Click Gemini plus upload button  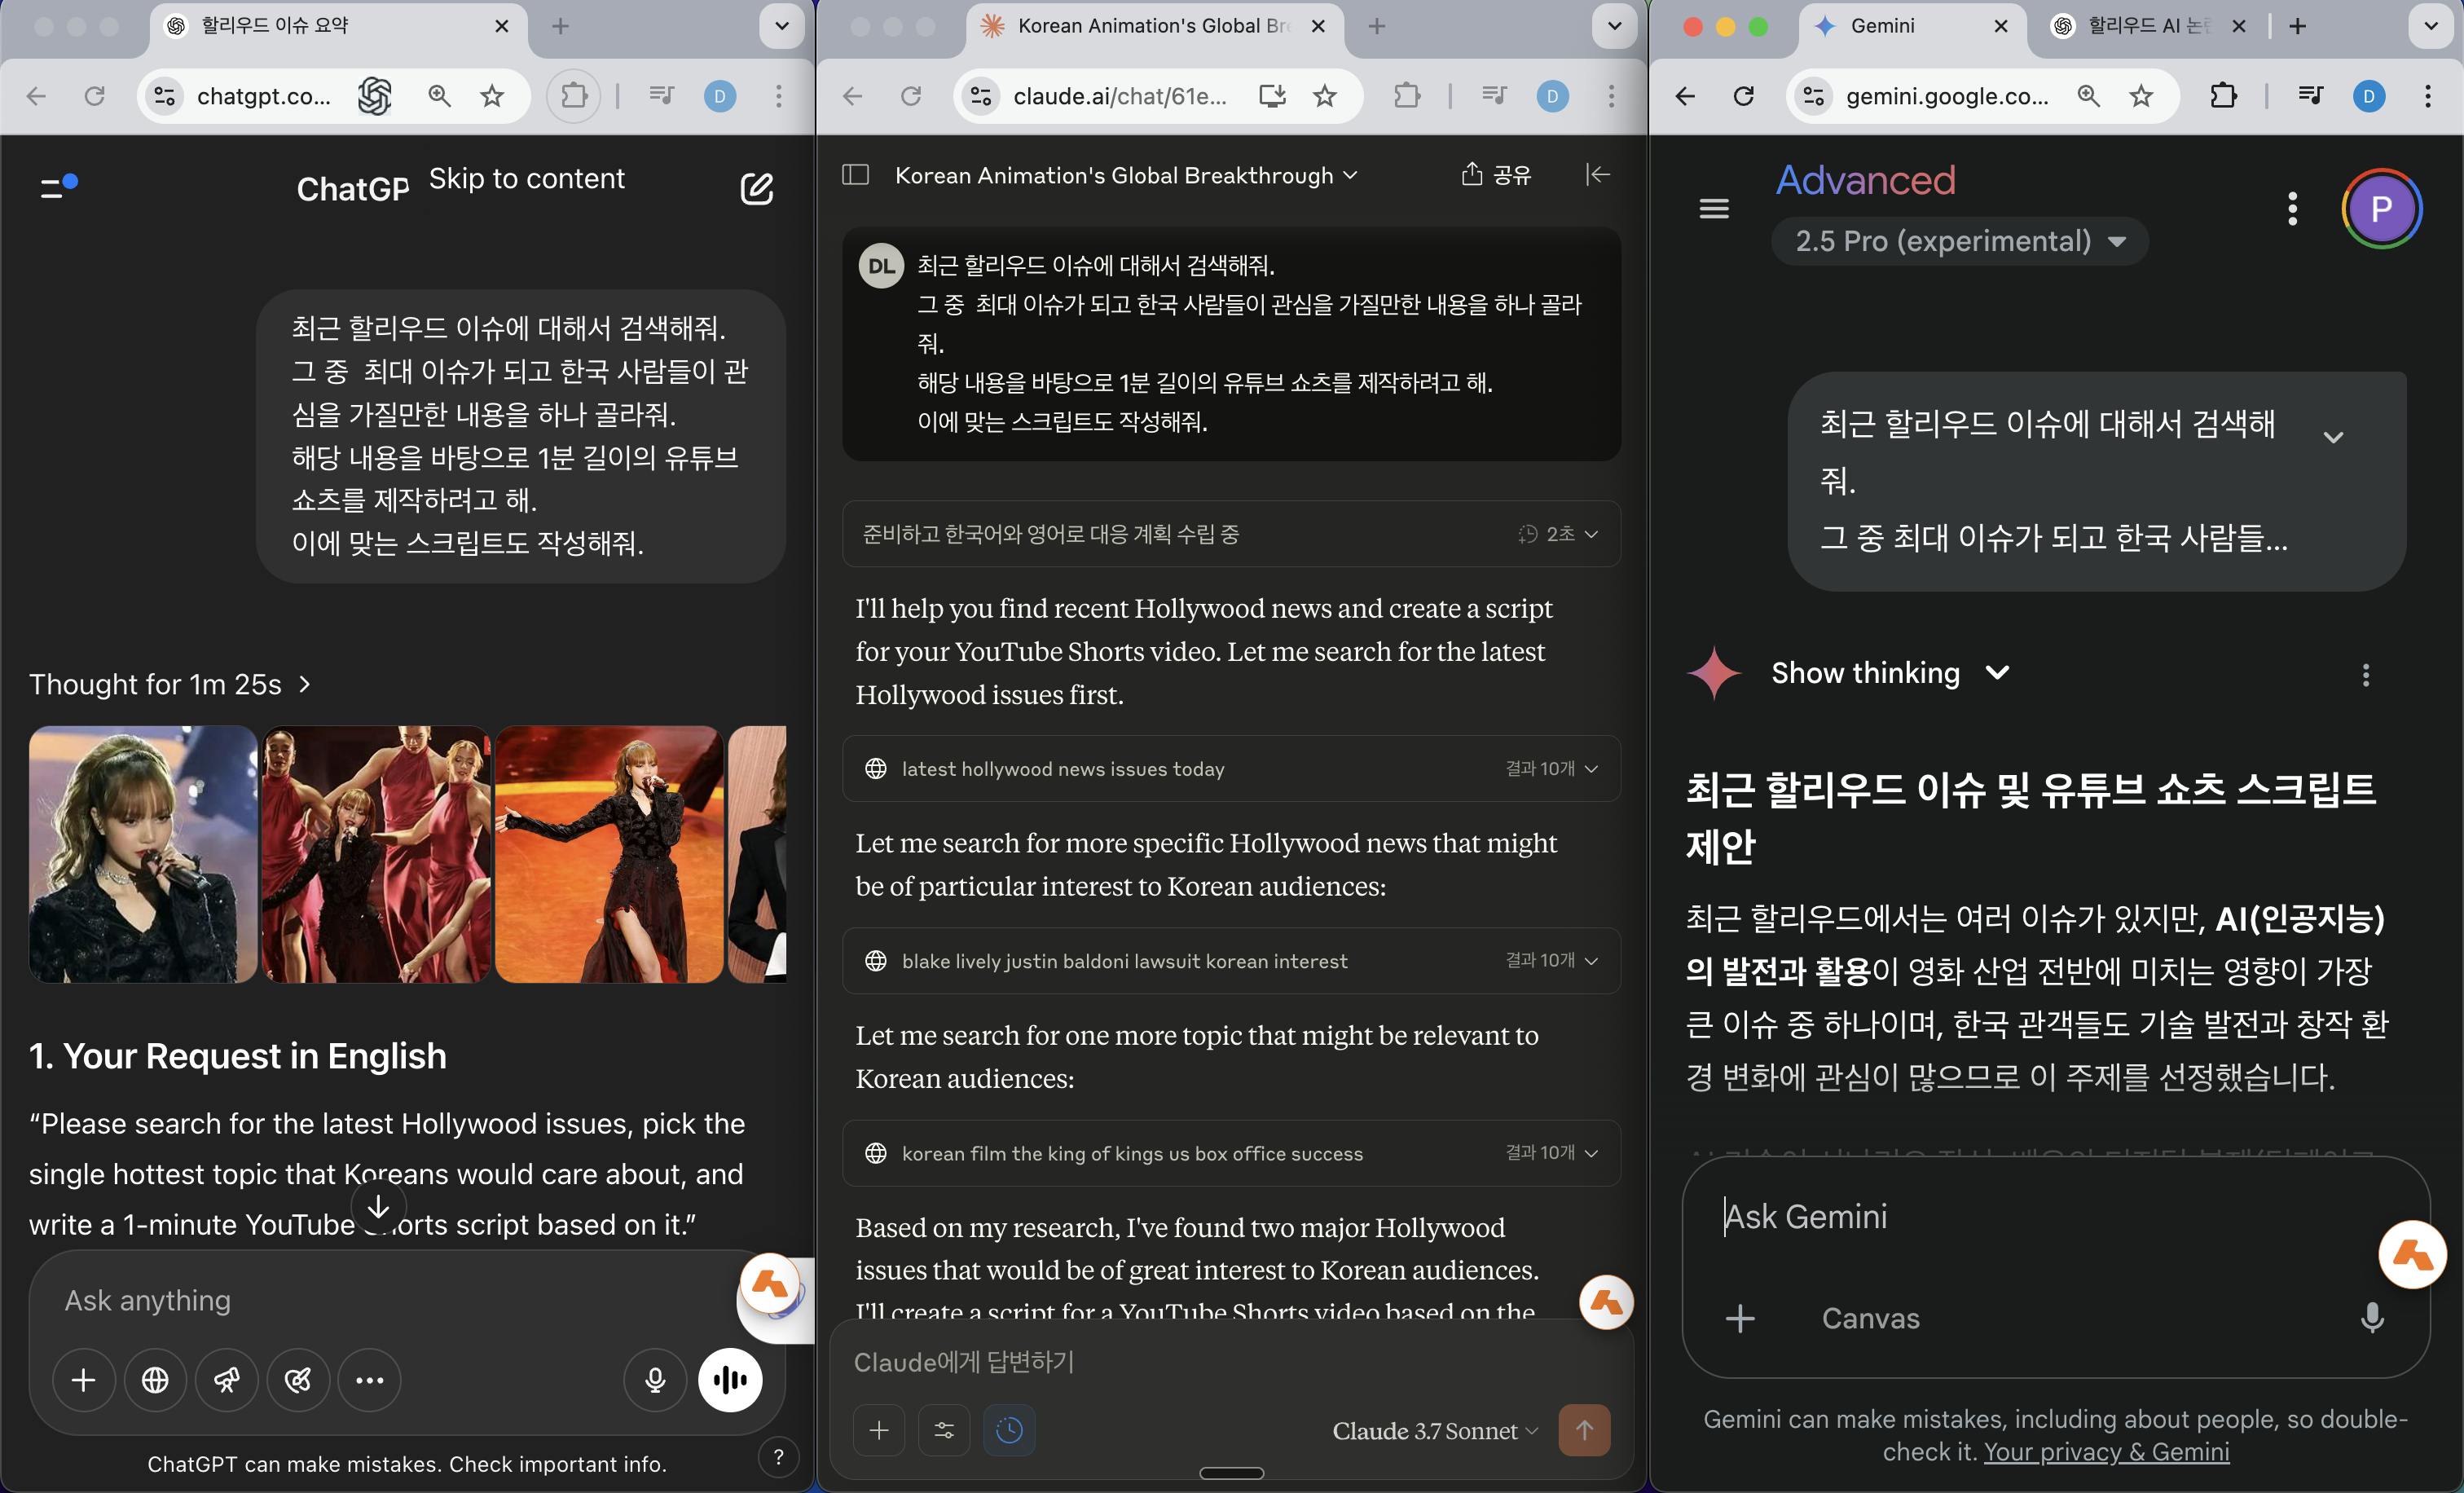click(x=1740, y=1318)
